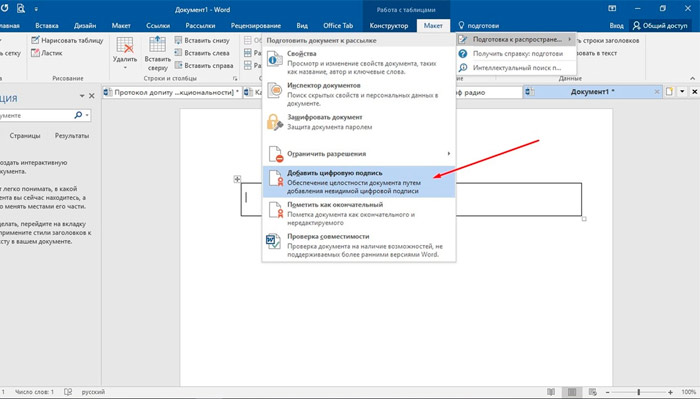
Task: Open the Office Tab ribbon tab
Action: pyautogui.click(x=338, y=25)
